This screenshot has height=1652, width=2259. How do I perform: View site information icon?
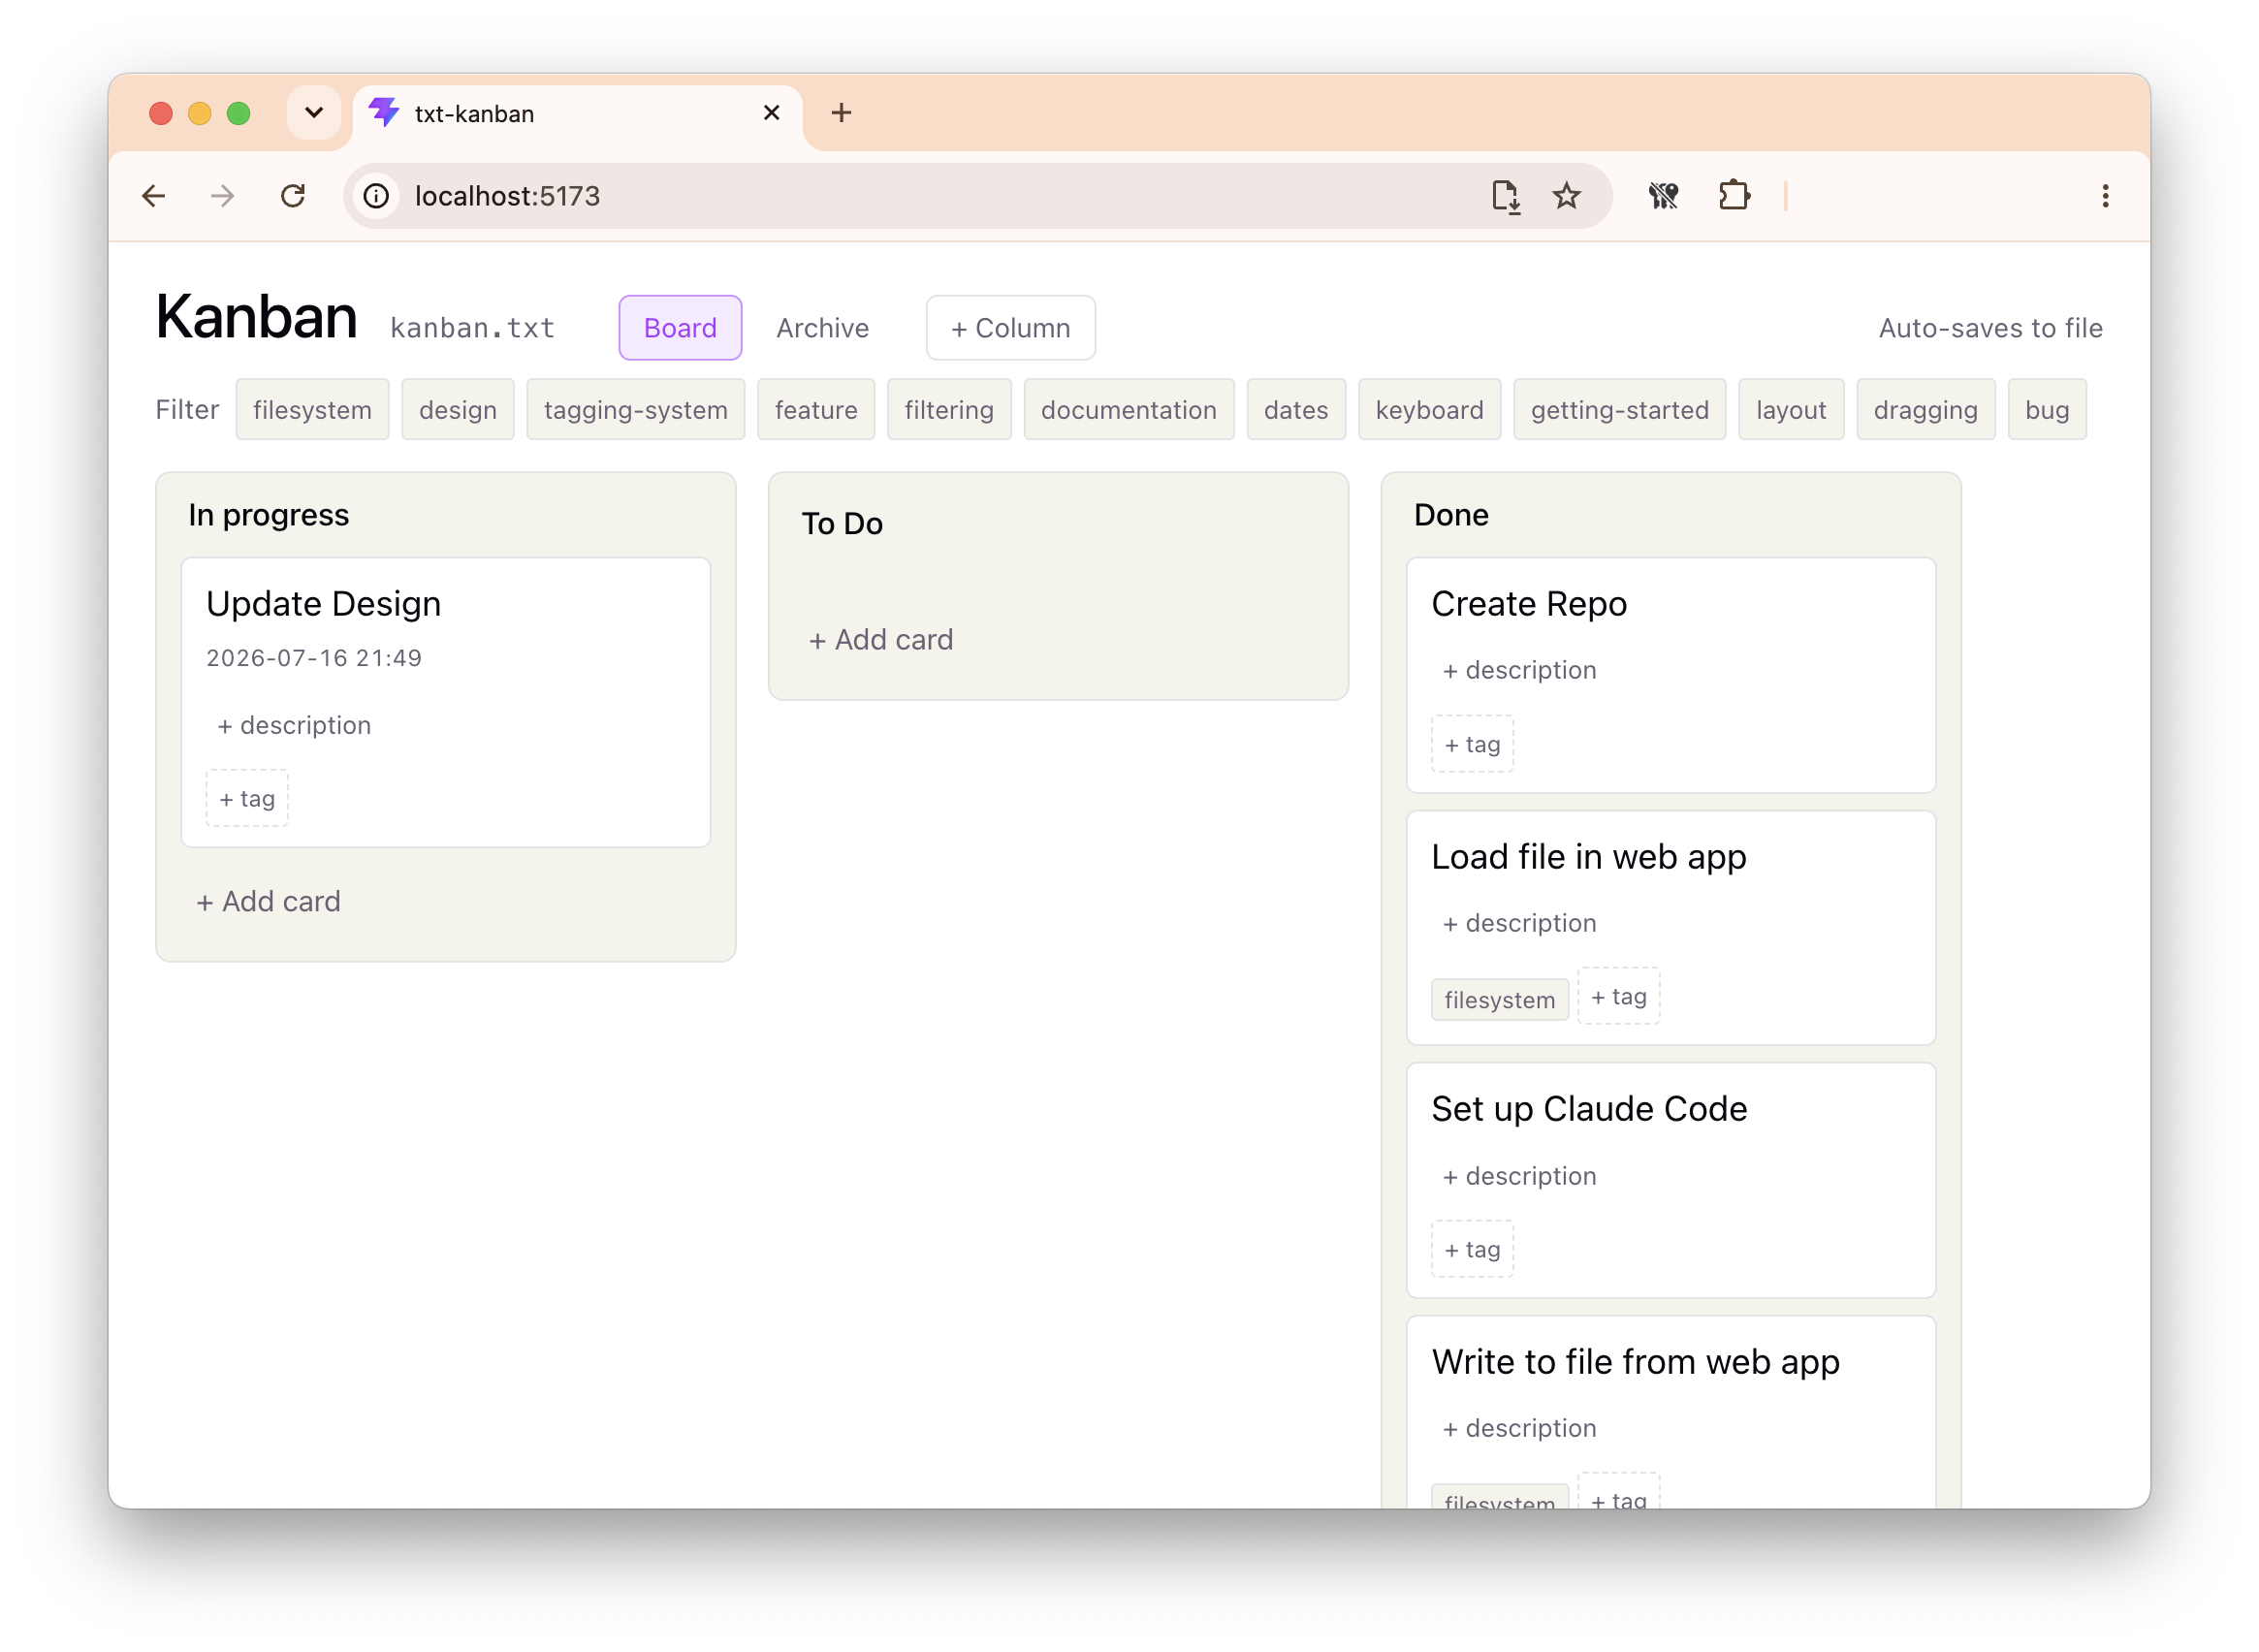coord(376,196)
